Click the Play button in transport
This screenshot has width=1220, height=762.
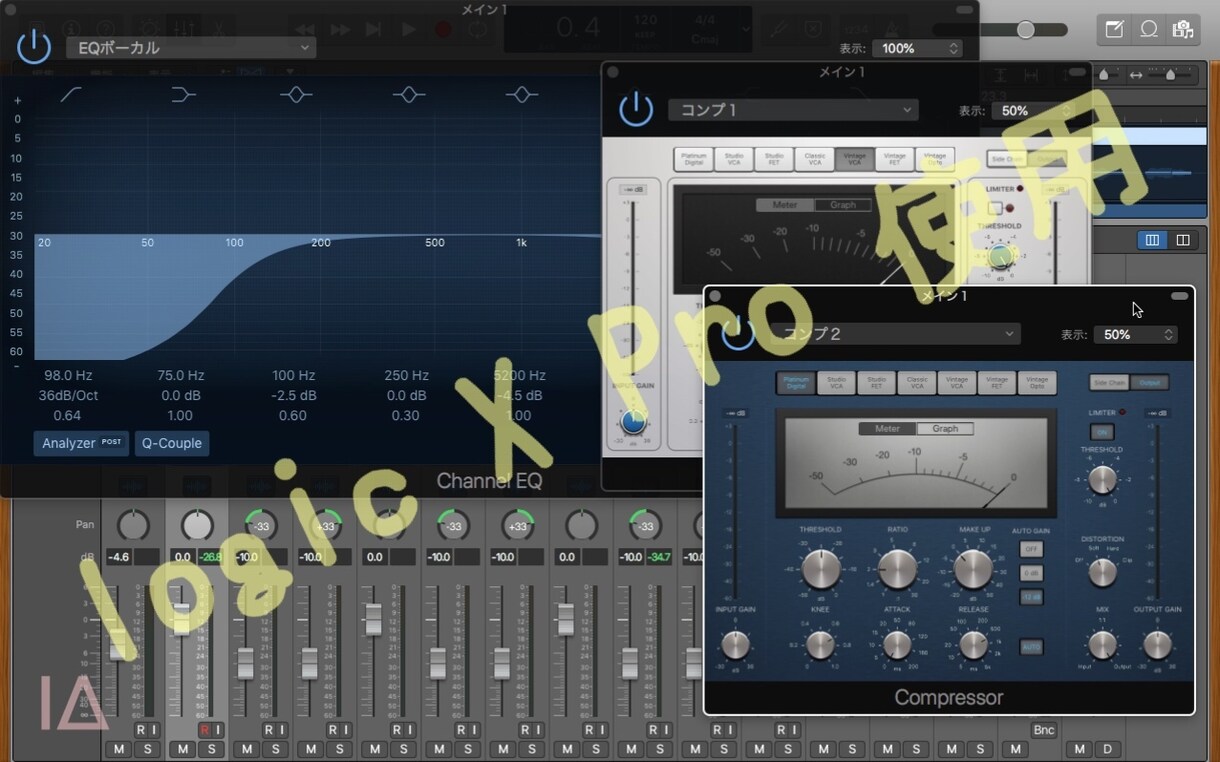(x=408, y=30)
